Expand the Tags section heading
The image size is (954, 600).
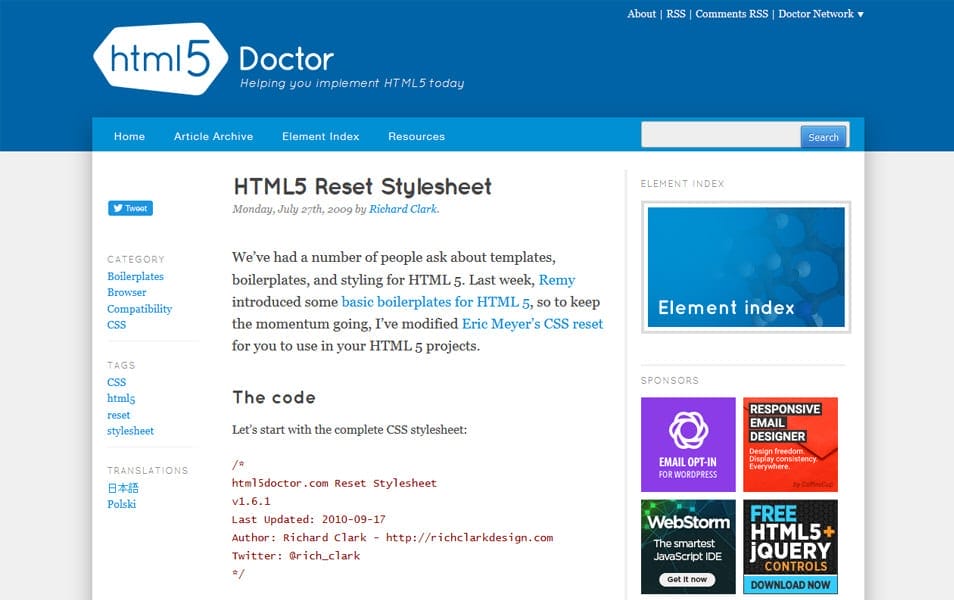(121, 365)
